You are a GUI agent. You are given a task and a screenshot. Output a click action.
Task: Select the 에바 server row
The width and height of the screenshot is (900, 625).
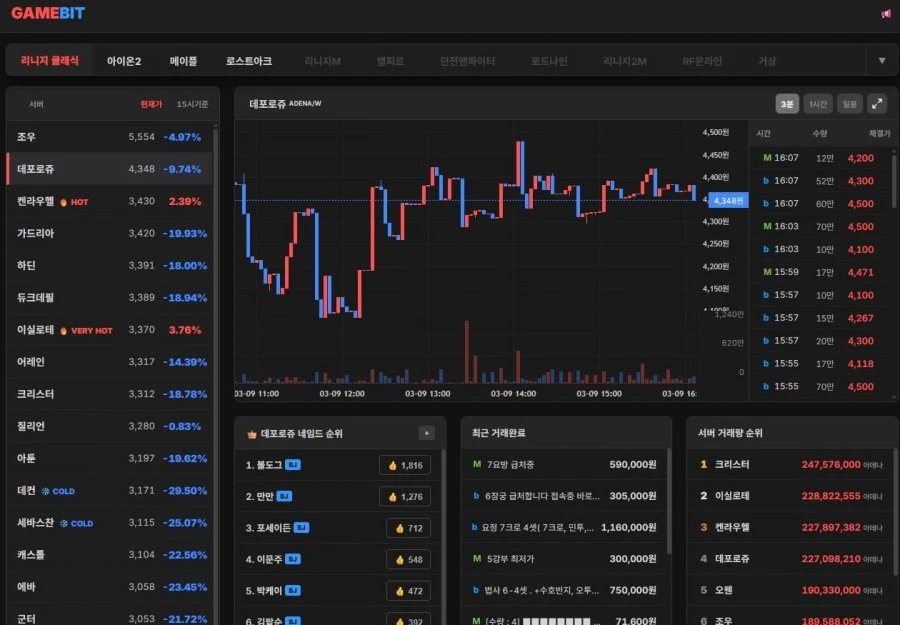point(109,587)
